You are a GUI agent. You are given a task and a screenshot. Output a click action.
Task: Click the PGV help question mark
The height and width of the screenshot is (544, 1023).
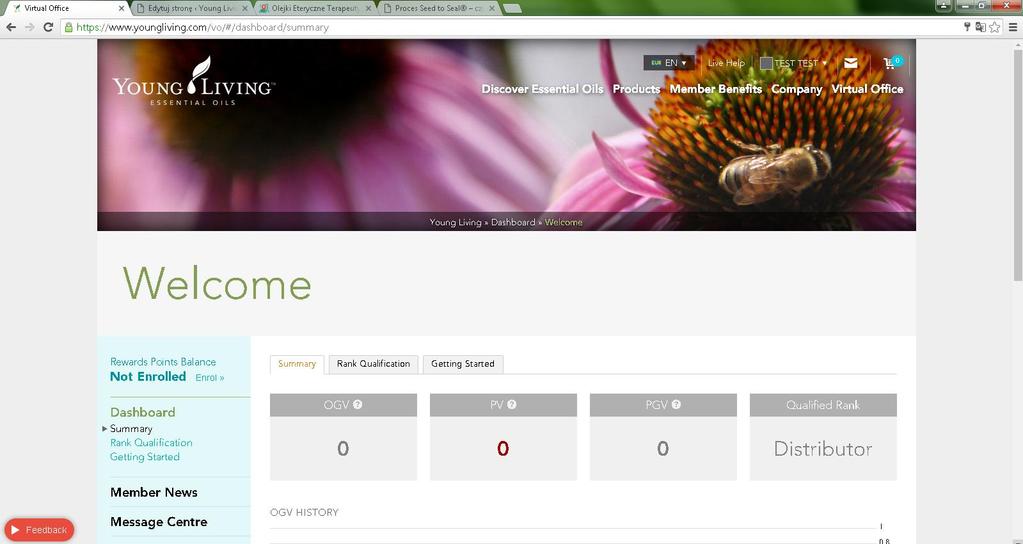(676, 404)
